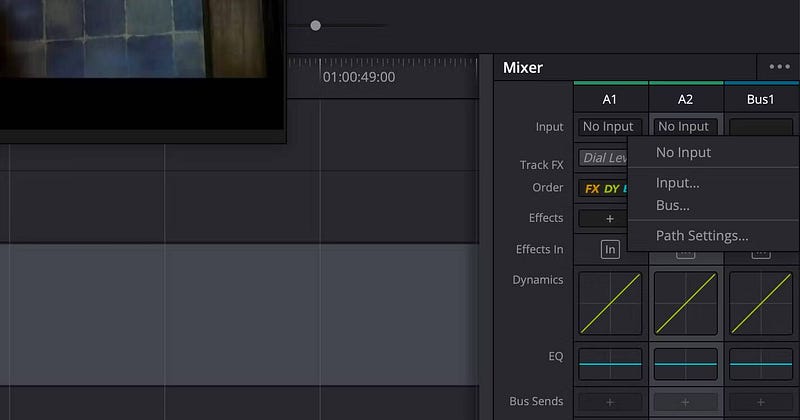The image size is (800, 420).
Task: Click the Dial Level Track FX on A1
Action: 603,158
